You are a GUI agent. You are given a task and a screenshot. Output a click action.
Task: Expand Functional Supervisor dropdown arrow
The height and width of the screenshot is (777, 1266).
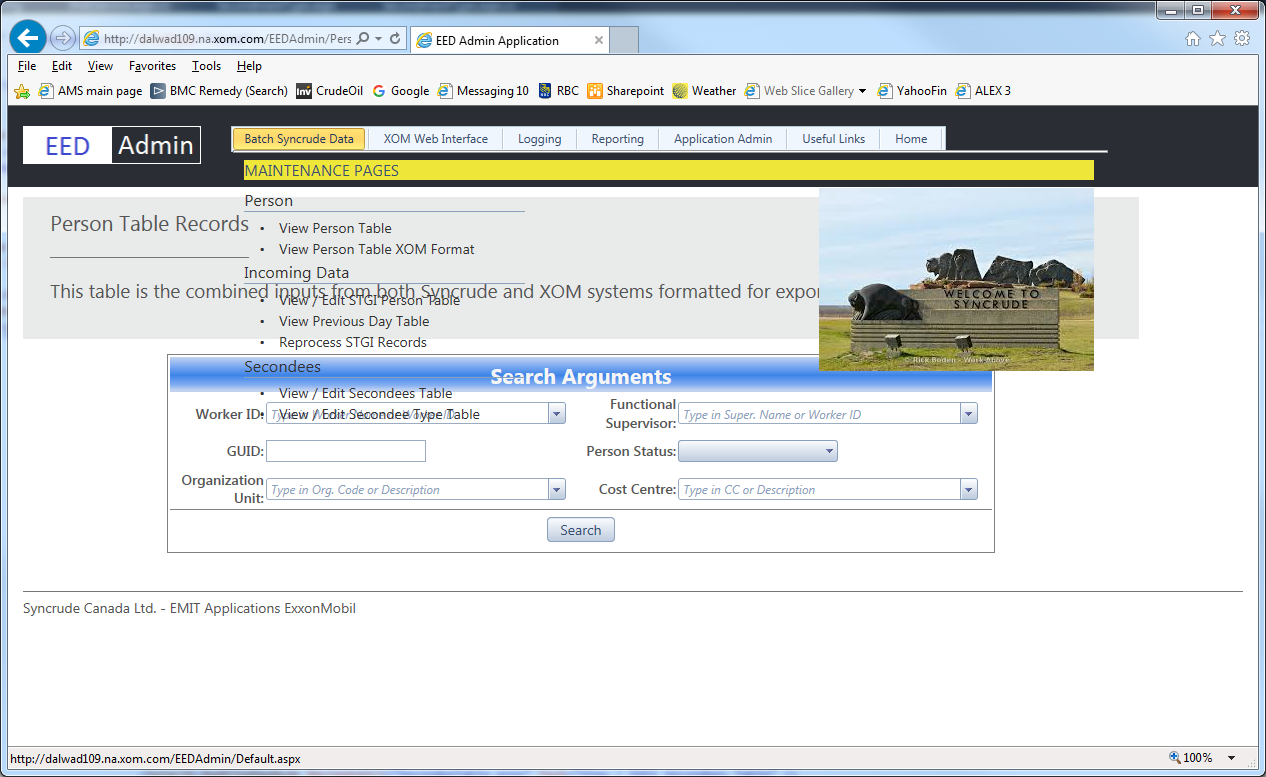(968, 414)
